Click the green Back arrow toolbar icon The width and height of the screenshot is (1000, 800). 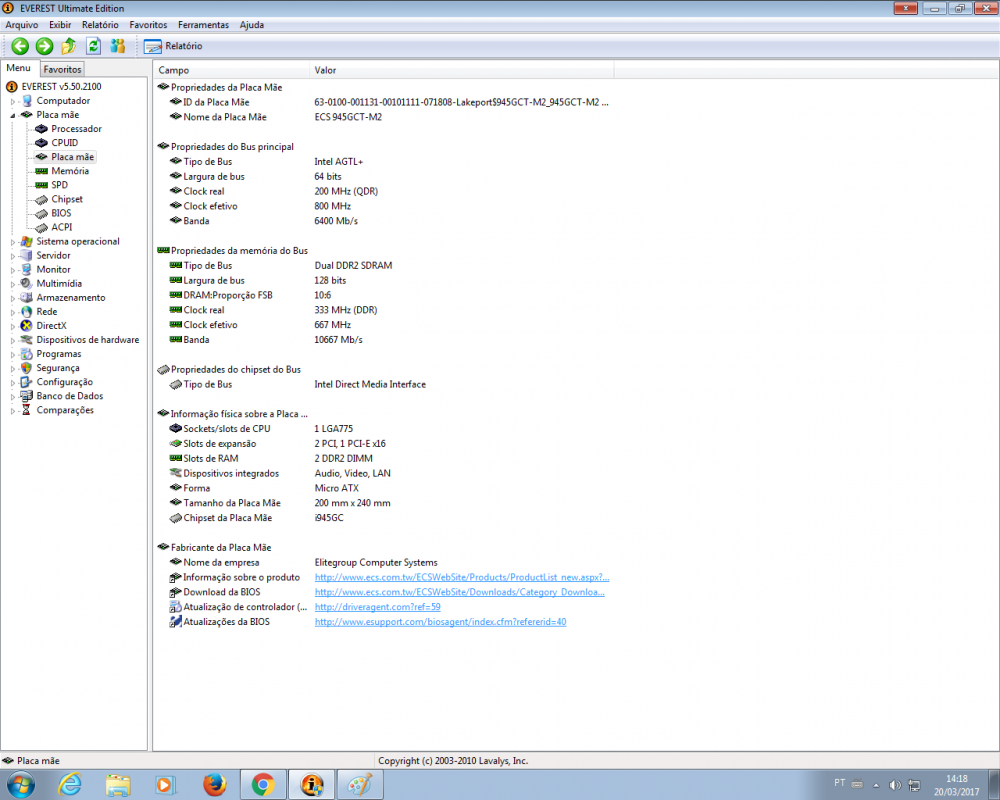coord(20,46)
